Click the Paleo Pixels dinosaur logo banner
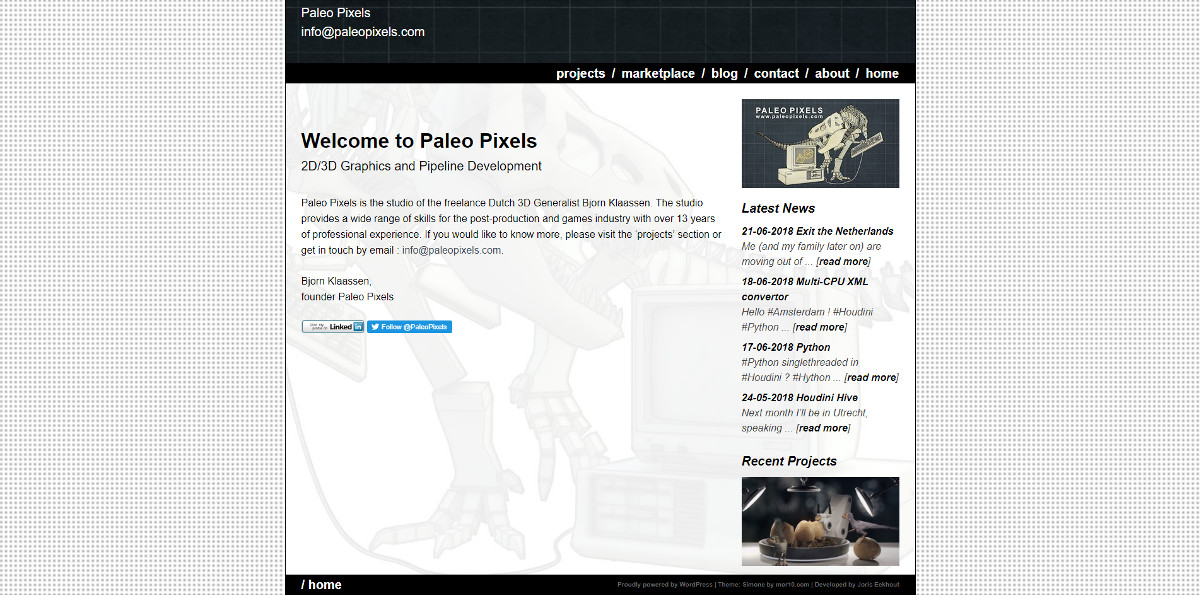Viewport: 1200px width, 595px height. pyautogui.click(x=819, y=142)
